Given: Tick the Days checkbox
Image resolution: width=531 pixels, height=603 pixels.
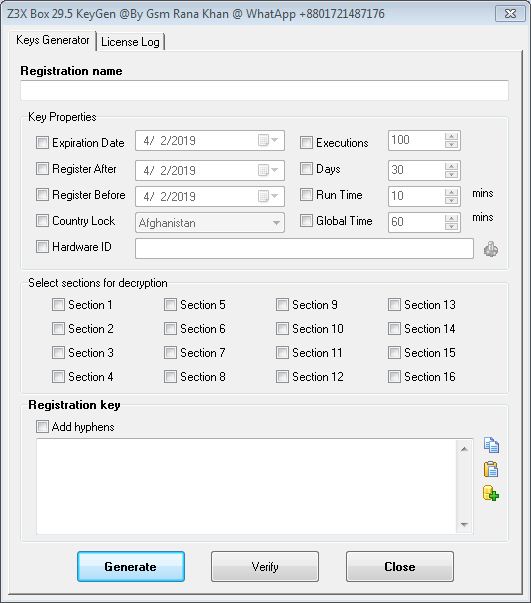Looking at the screenshot, I should coord(306,168).
